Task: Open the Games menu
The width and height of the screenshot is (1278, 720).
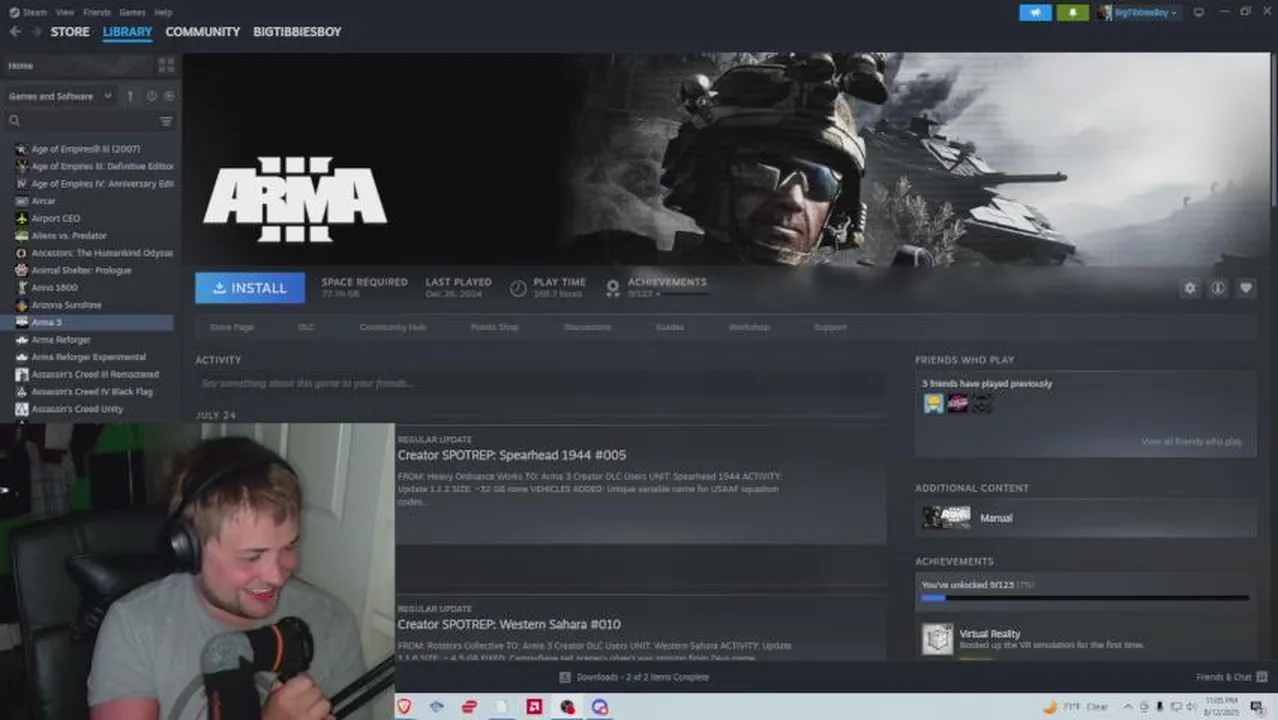Action: pos(132,12)
